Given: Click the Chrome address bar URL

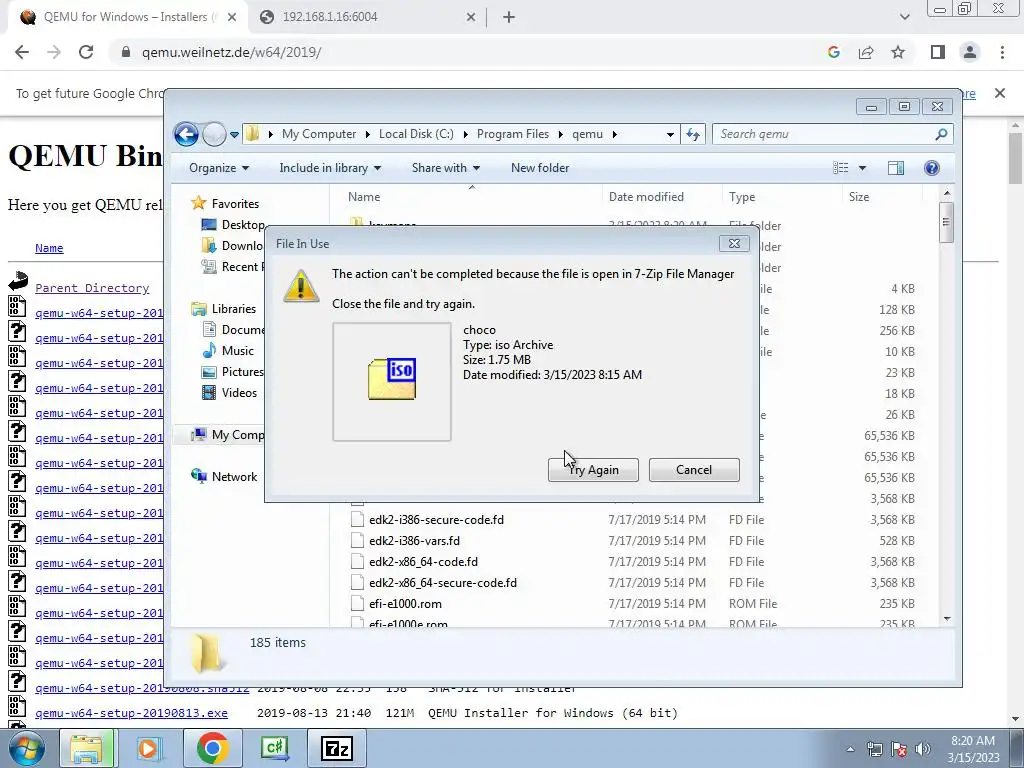Looking at the screenshot, I should click(231, 52).
